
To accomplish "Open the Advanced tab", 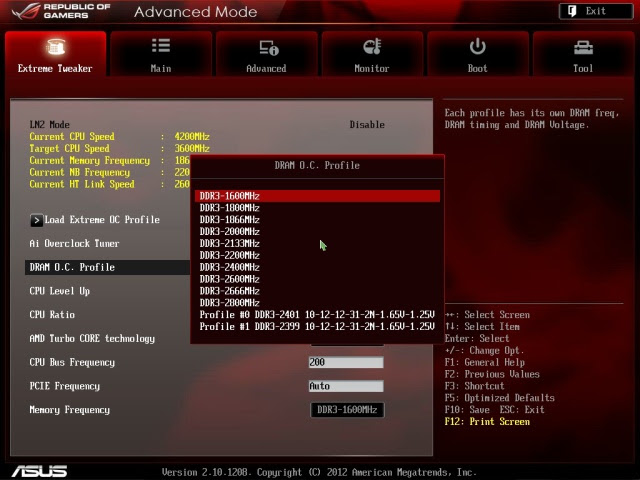I will click(x=267, y=54).
